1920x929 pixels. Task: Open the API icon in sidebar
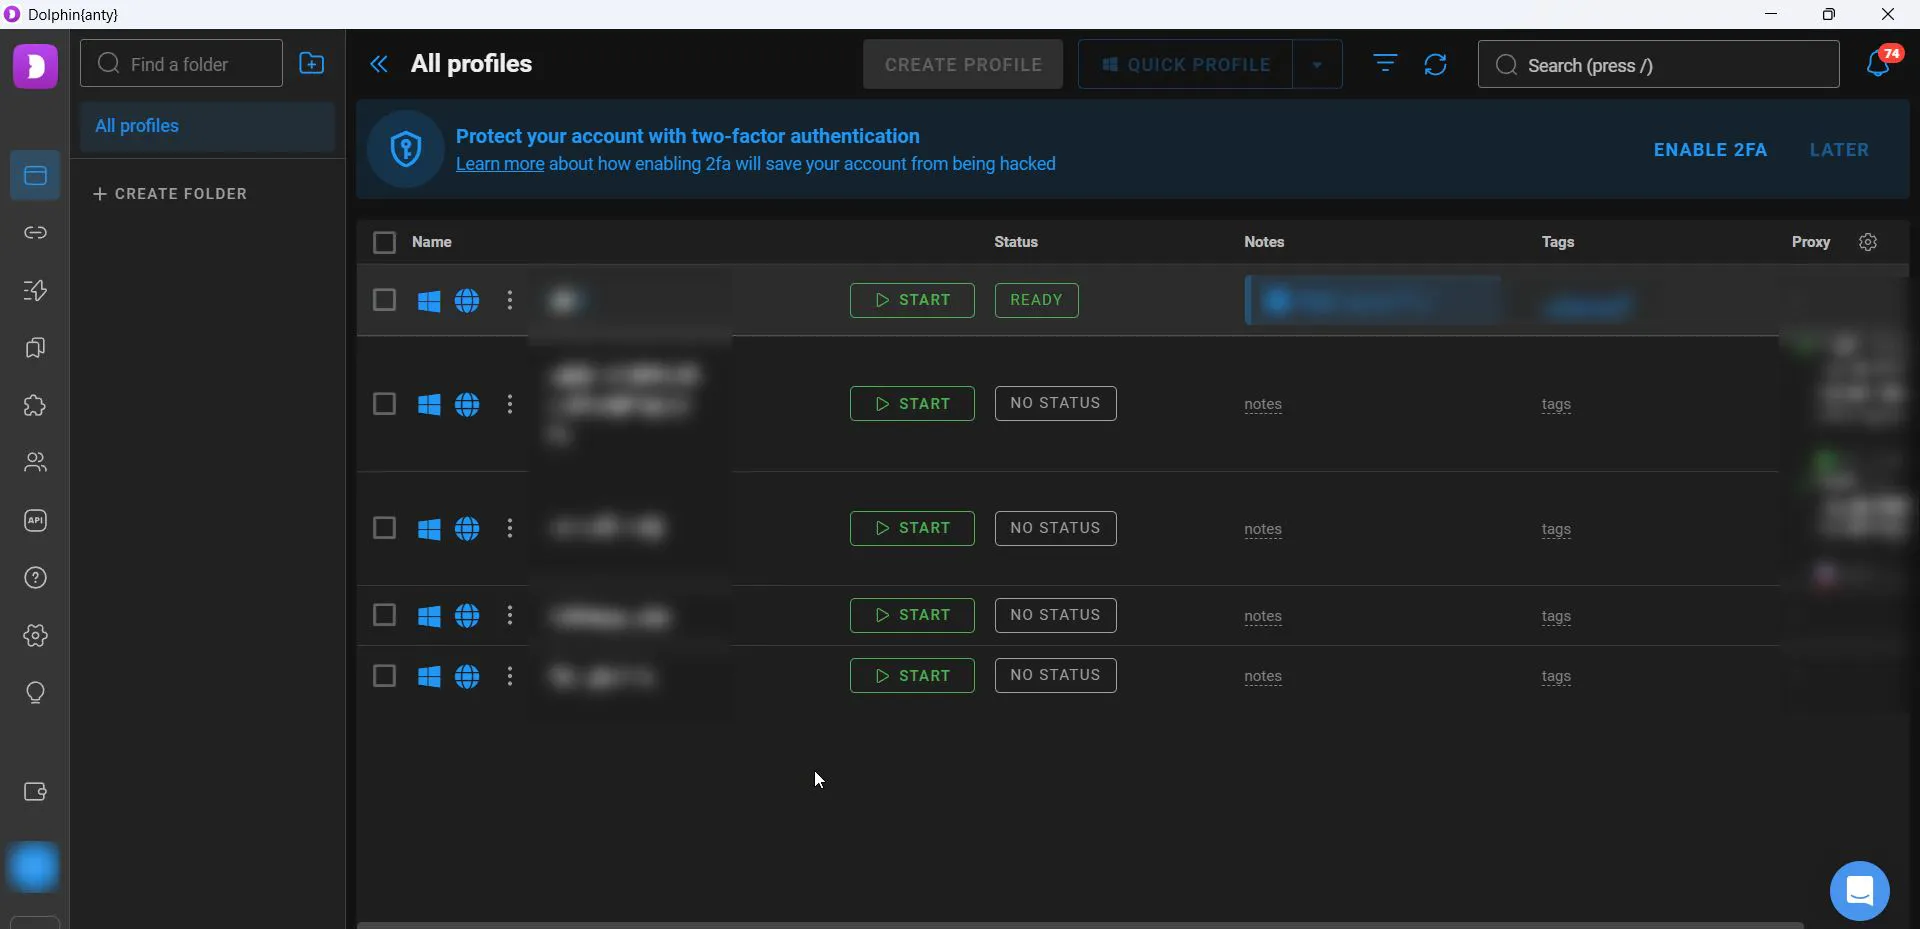pos(35,521)
